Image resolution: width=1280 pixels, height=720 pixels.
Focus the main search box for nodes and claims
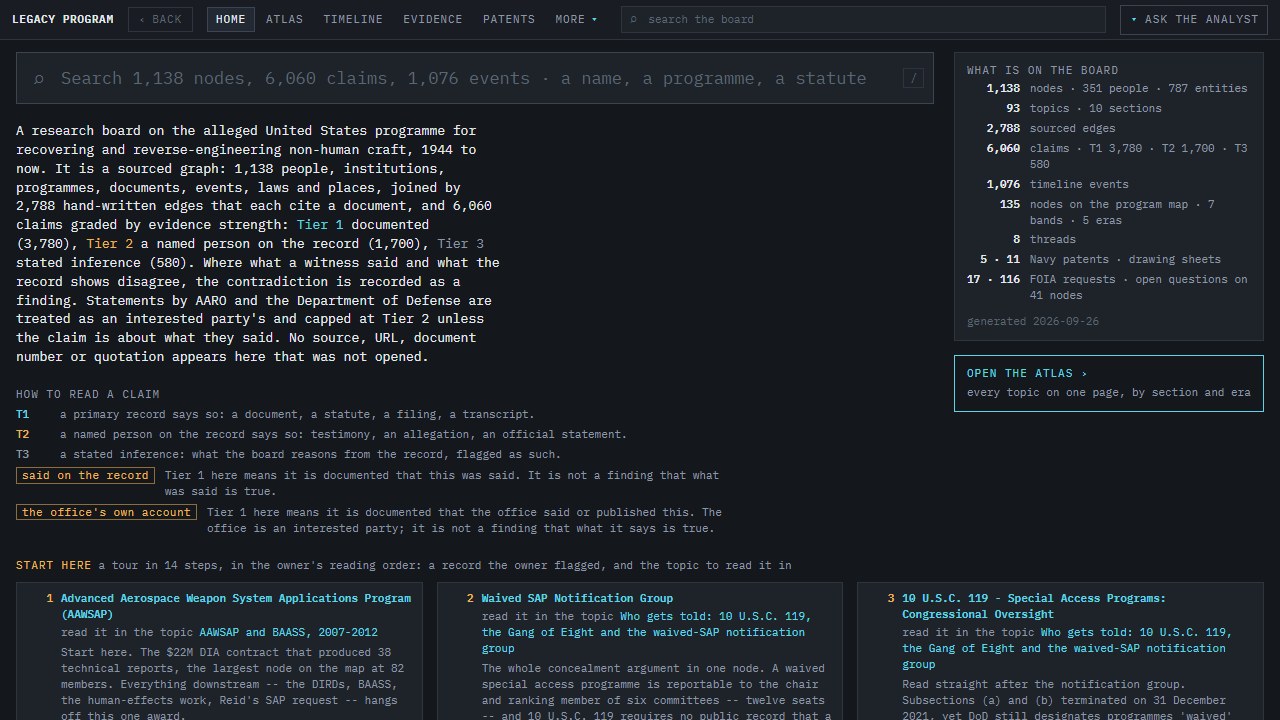click(475, 78)
